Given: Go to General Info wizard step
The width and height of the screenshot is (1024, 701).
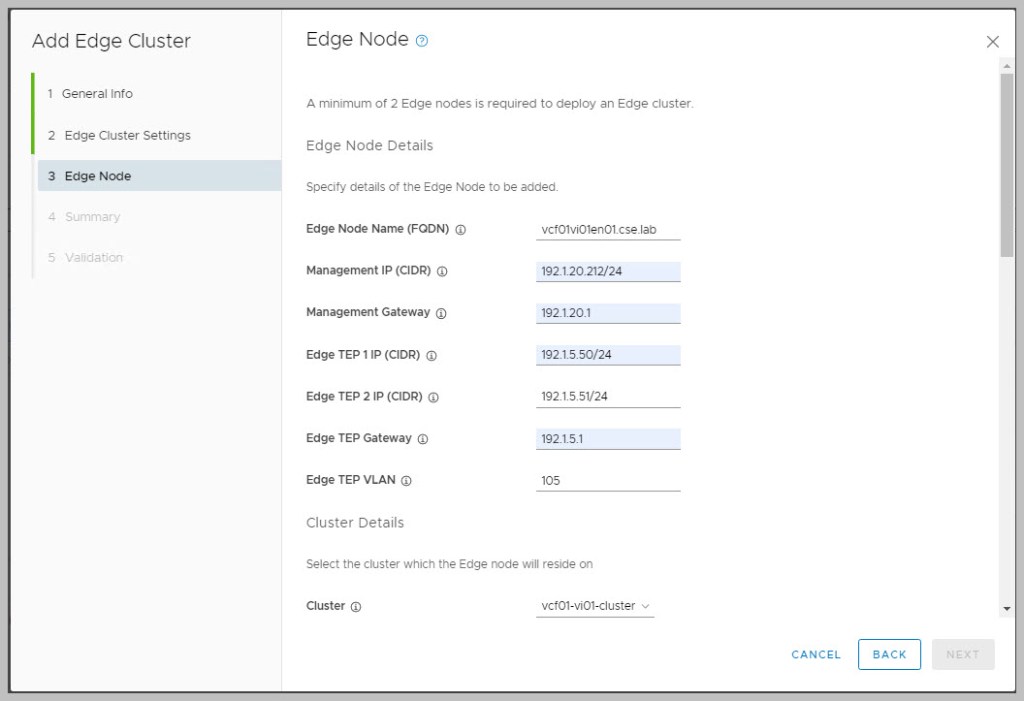Looking at the screenshot, I should tap(97, 94).
